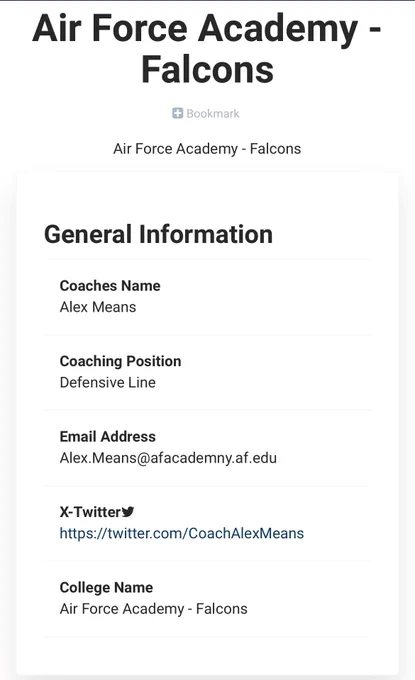Click the General Information heading
This screenshot has height=680, width=415.
point(158,234)
